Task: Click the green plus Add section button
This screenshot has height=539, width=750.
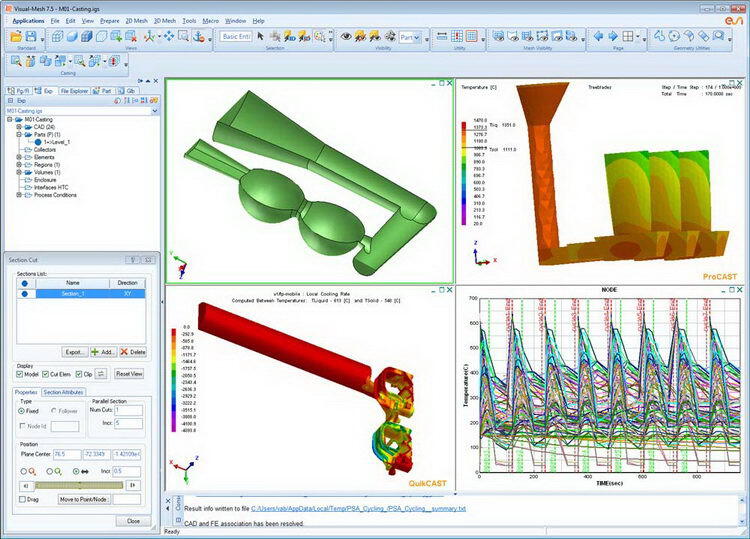Action: coord(103,352)
